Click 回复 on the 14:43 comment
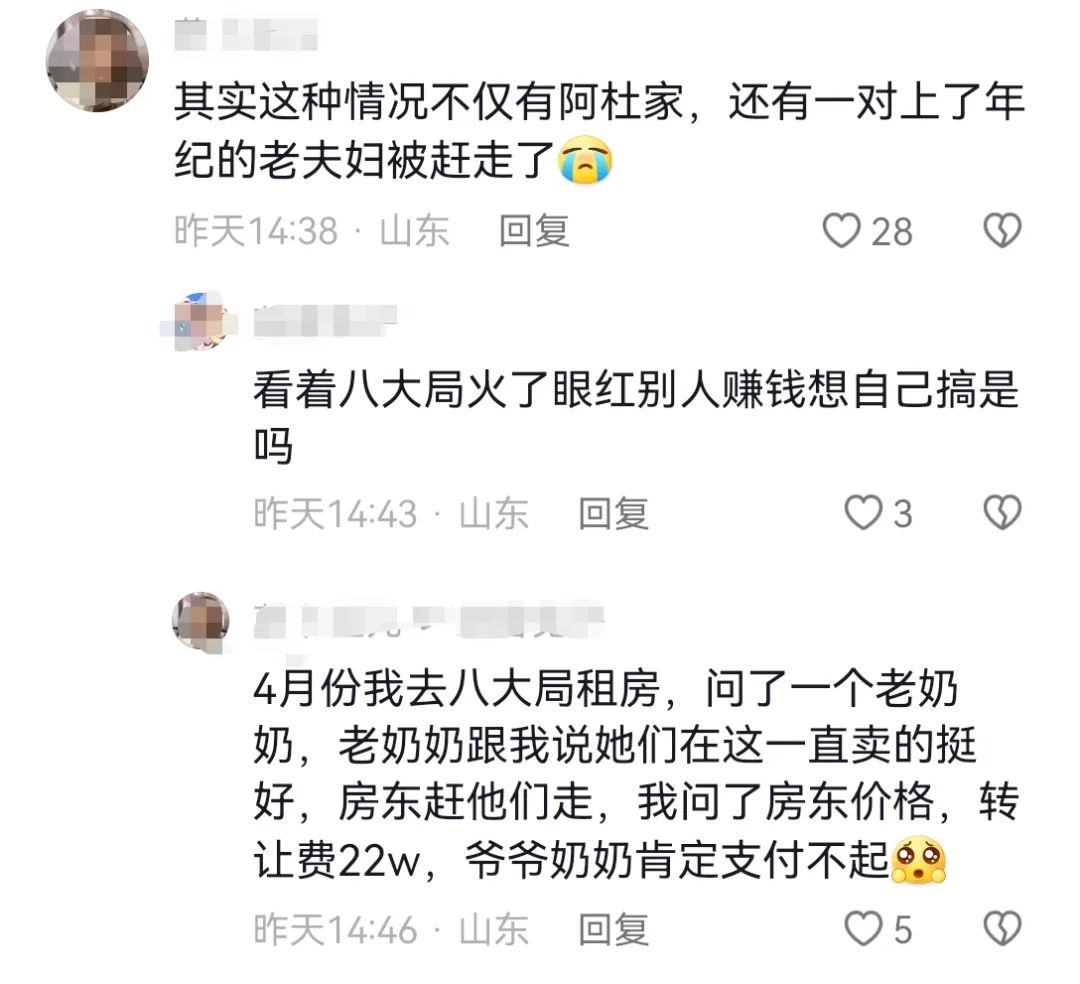1080x984 pixels. point(614,514)
